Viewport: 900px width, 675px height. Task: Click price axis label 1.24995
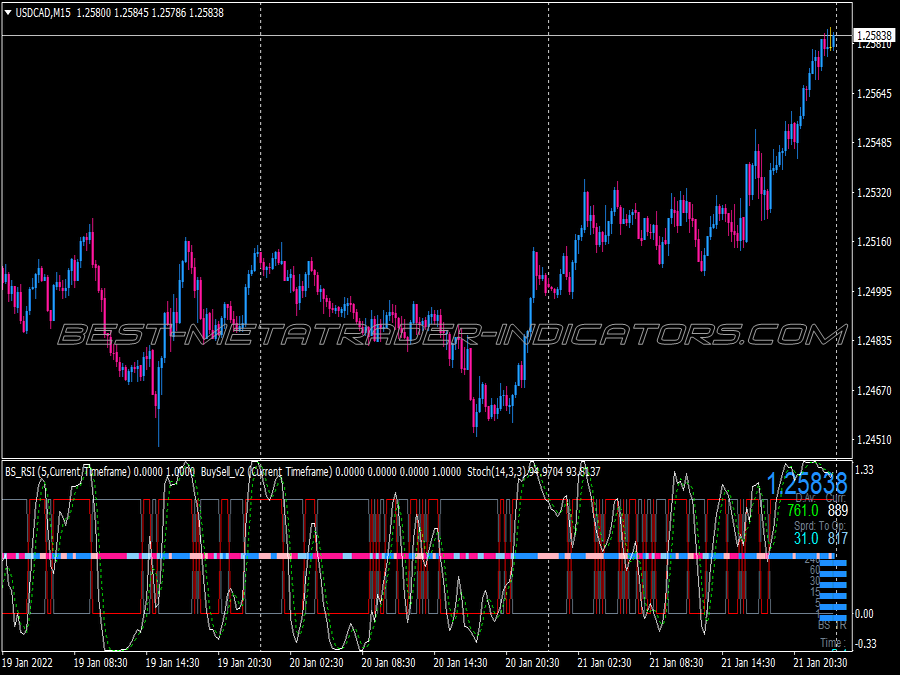(x=874, y=292)
